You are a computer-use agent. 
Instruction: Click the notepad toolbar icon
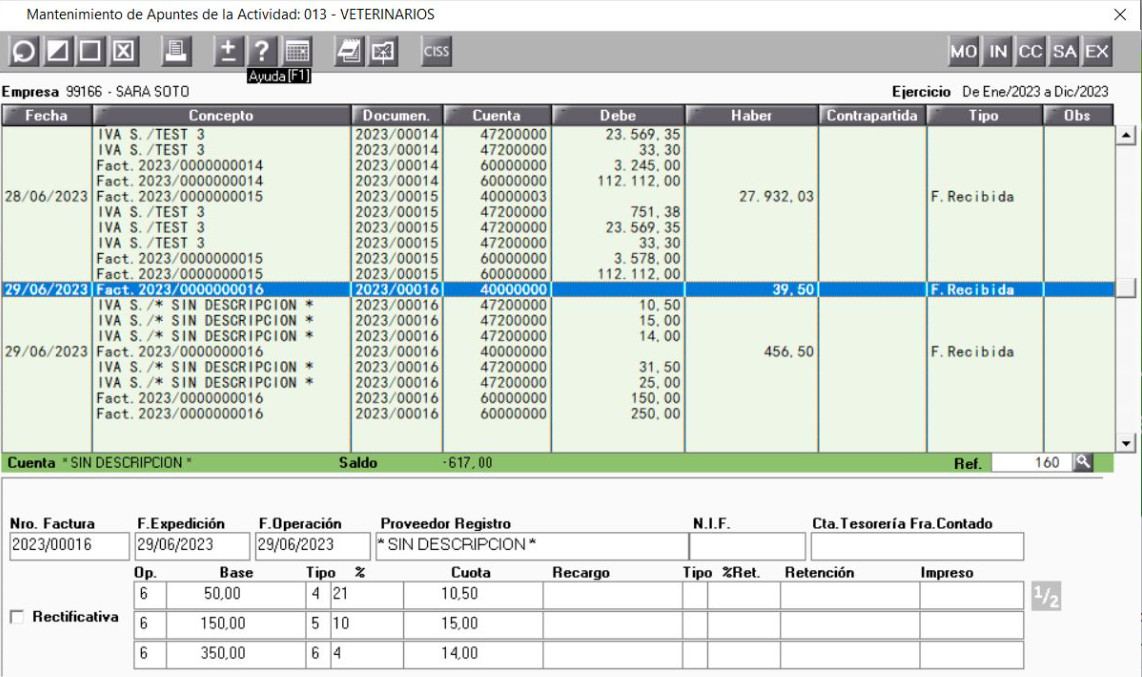350,51
